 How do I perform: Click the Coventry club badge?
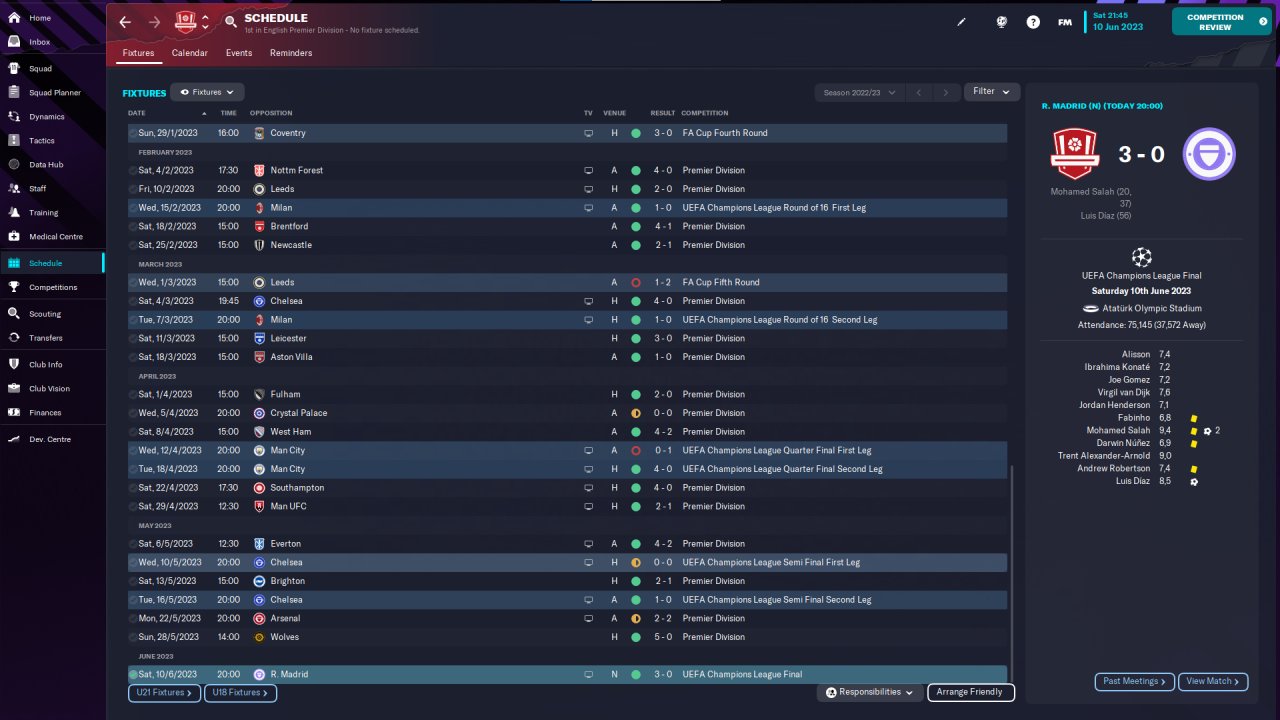point(259,133)
